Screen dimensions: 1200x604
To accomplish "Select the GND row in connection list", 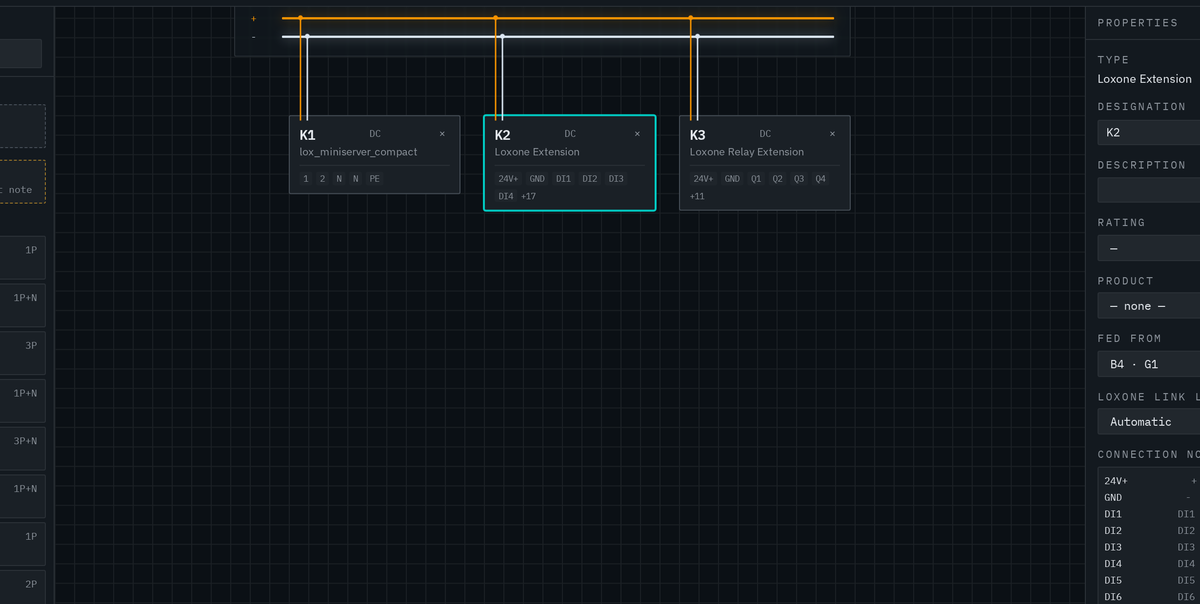I will click(1150, 497).
